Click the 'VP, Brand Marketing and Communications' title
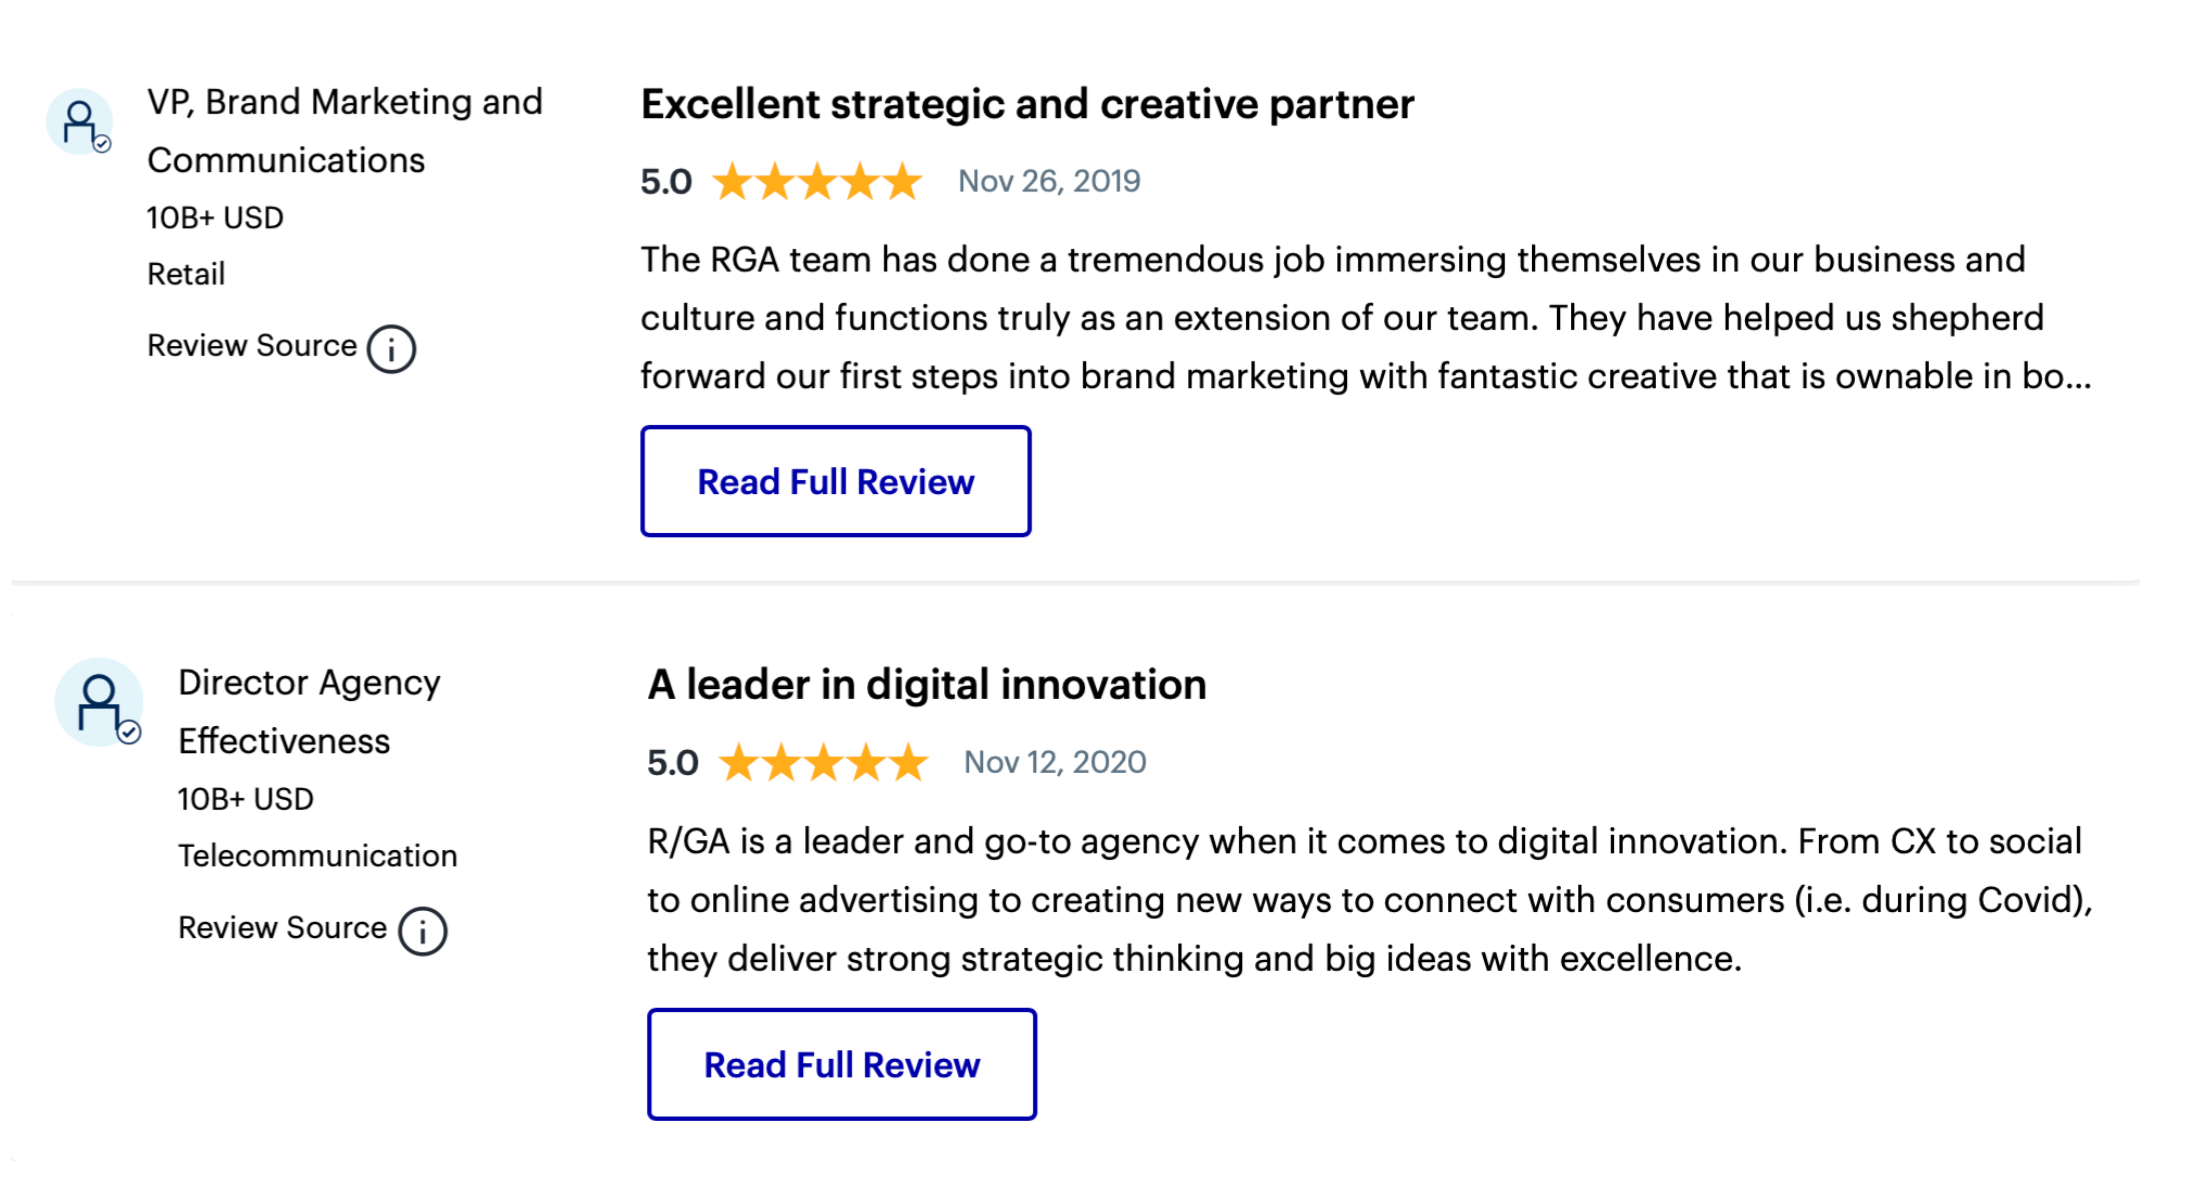The height and width of the screenshot is (1182, 2206). tap(344, 131)
